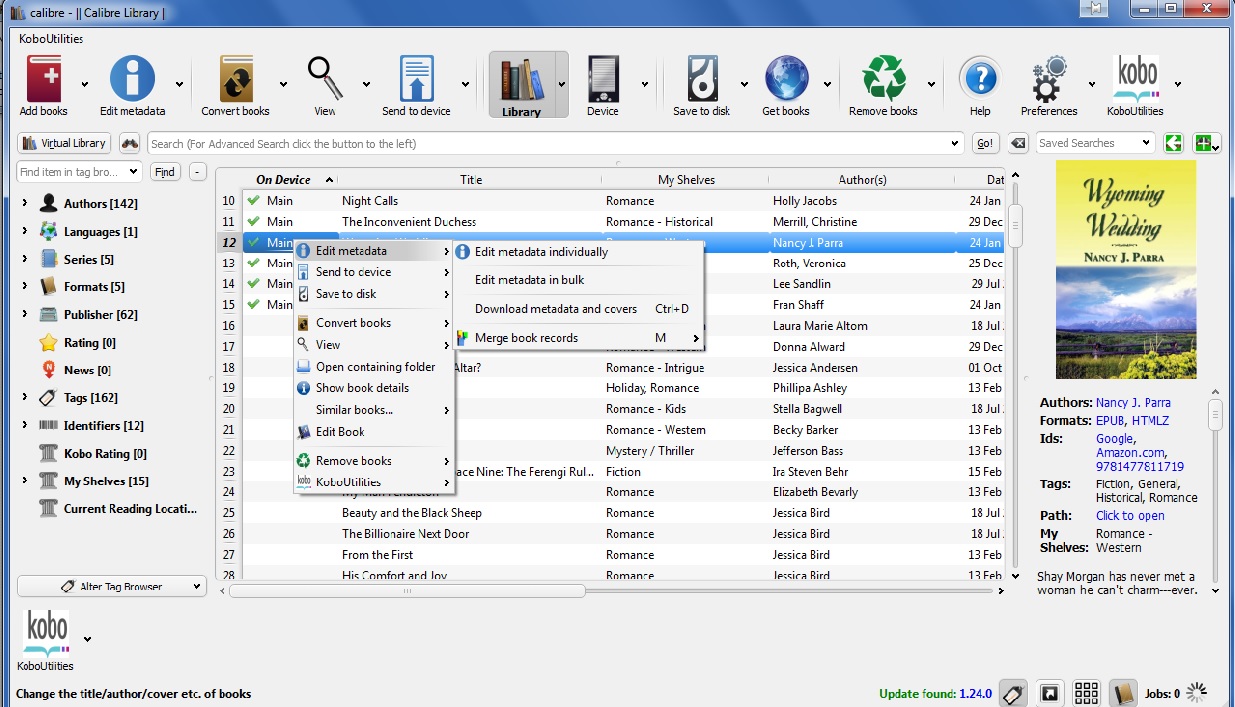Click the Go! search button
The height and width of the screenshot is (707, 1235).
point(985,143)
